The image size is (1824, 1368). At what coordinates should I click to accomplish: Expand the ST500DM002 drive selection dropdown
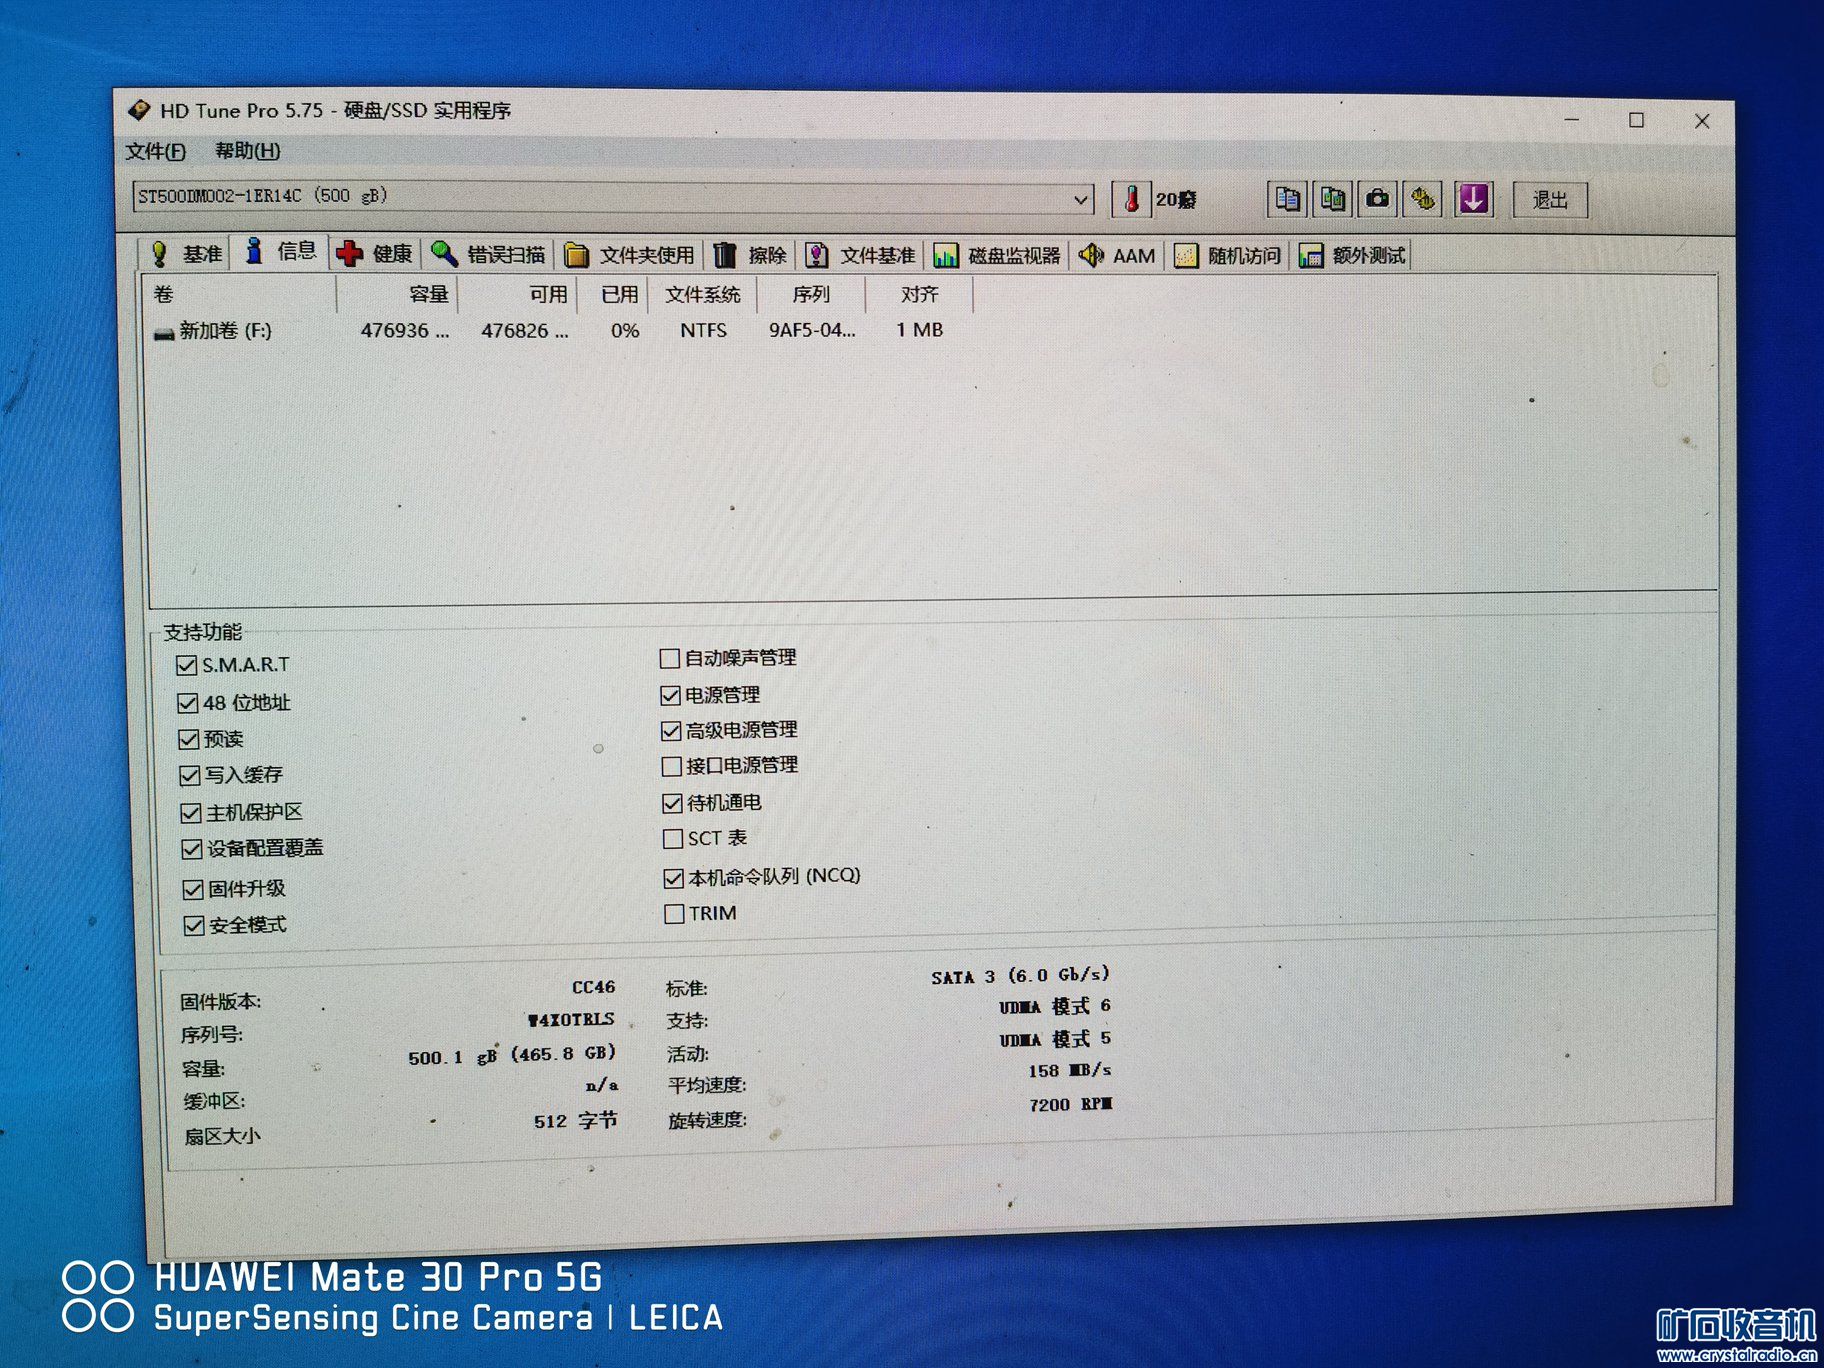[1080, 199]
